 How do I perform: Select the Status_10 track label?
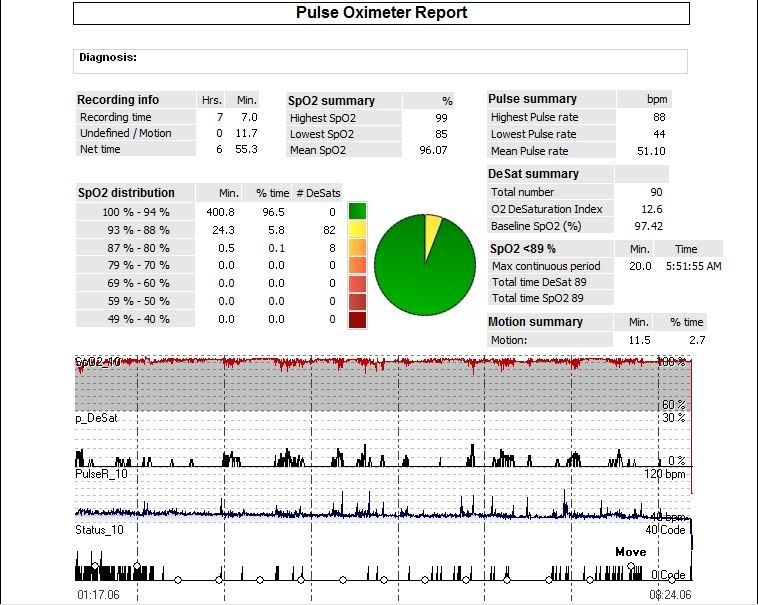click(100, 529)
